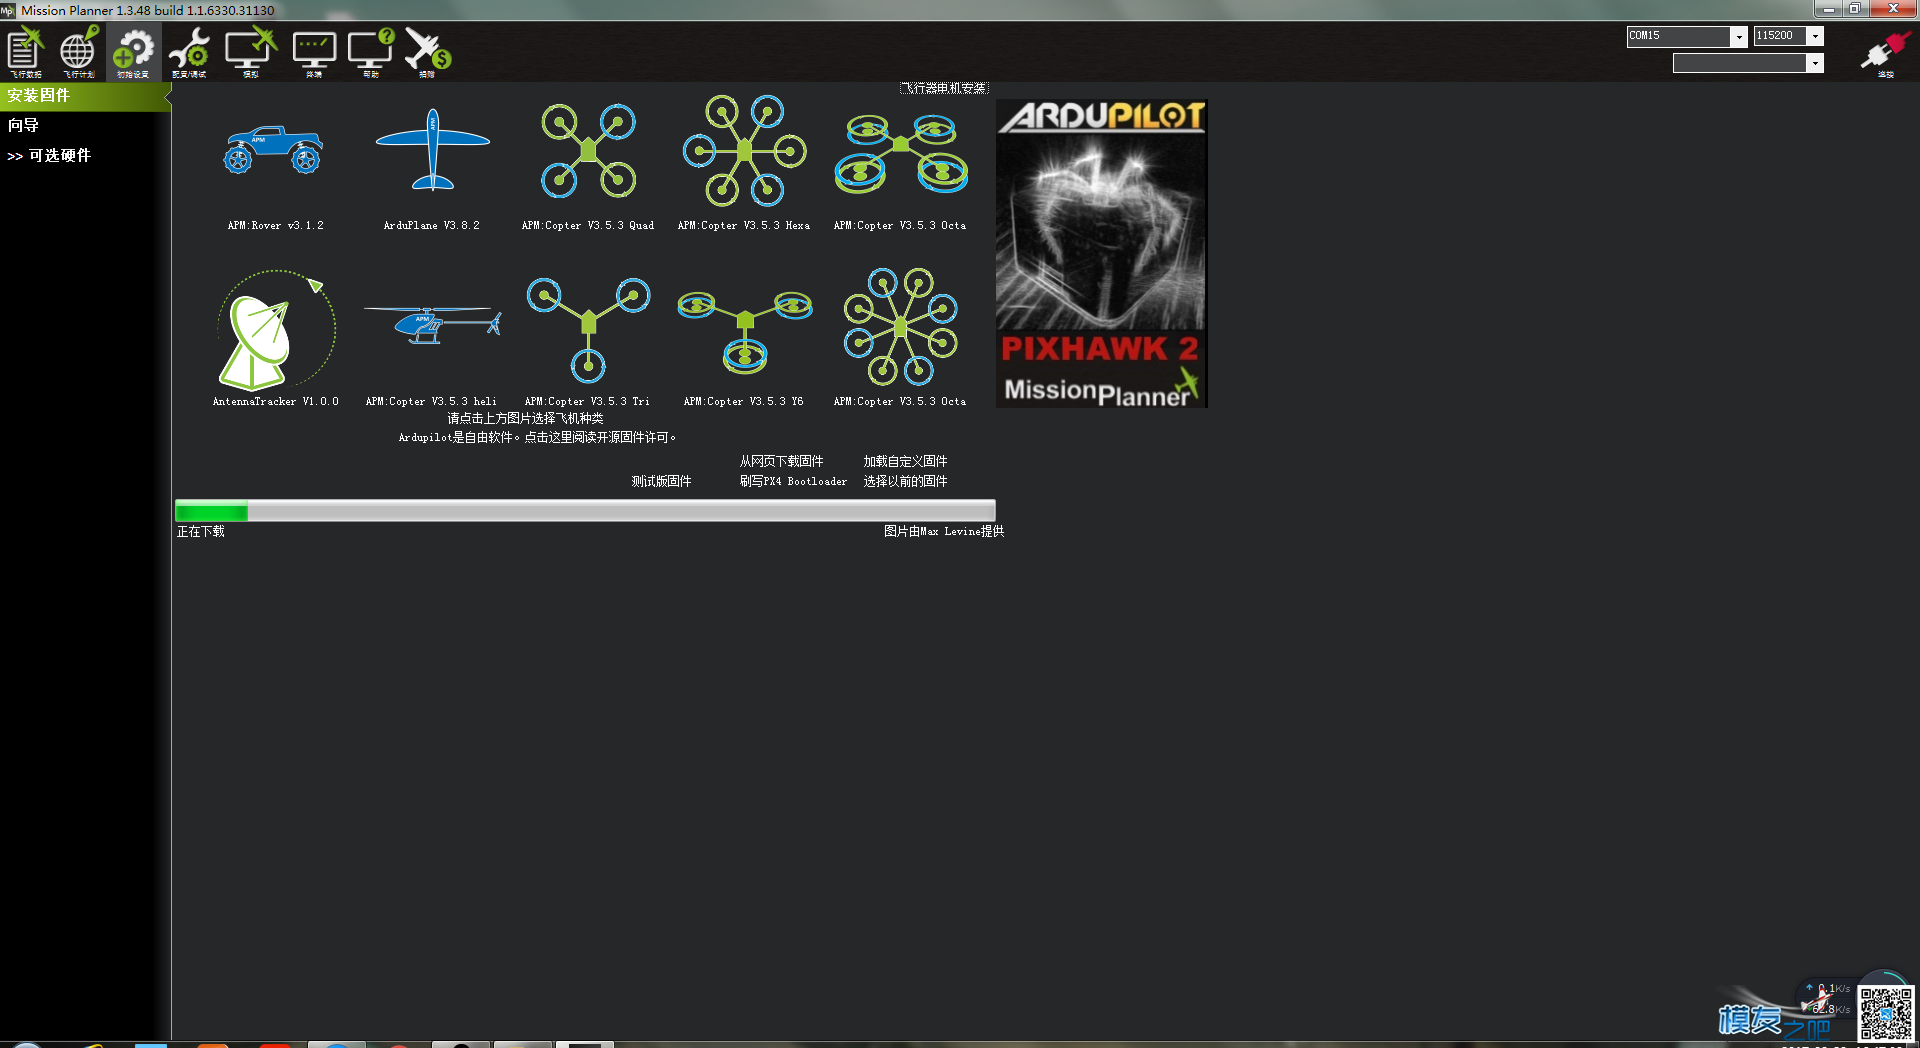Viewport: 1920px width, 1048px height.
Task: Open the Help (帮助) icon
Action: [371, 52]
